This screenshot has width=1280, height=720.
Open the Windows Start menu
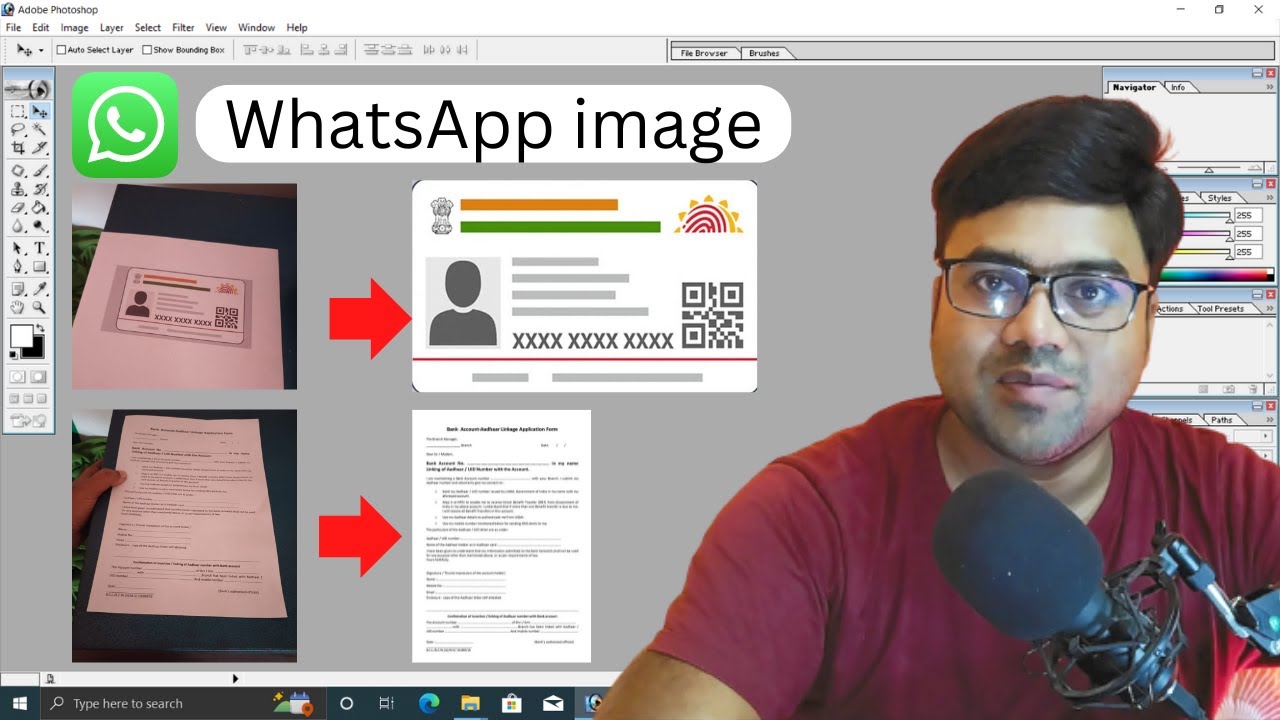pyautogui.click(x=20, y=703)
